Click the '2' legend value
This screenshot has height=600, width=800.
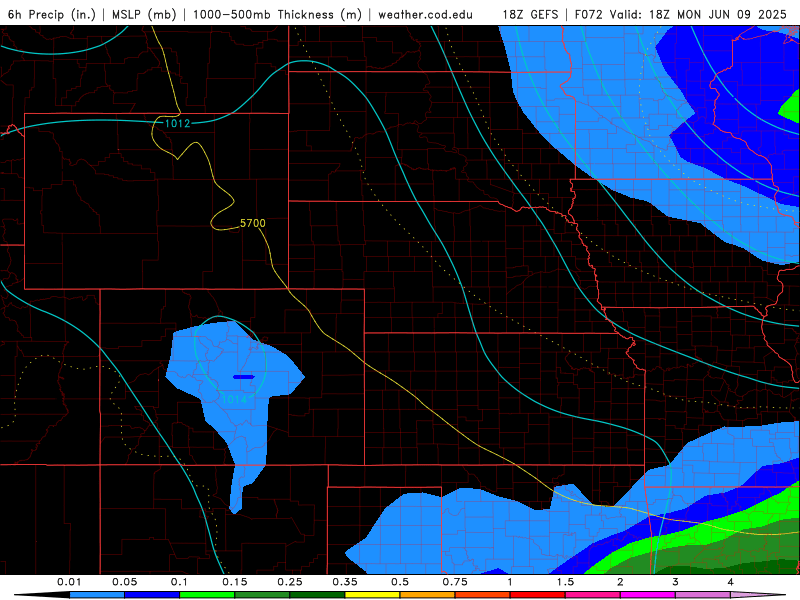[x=620, y=582]
